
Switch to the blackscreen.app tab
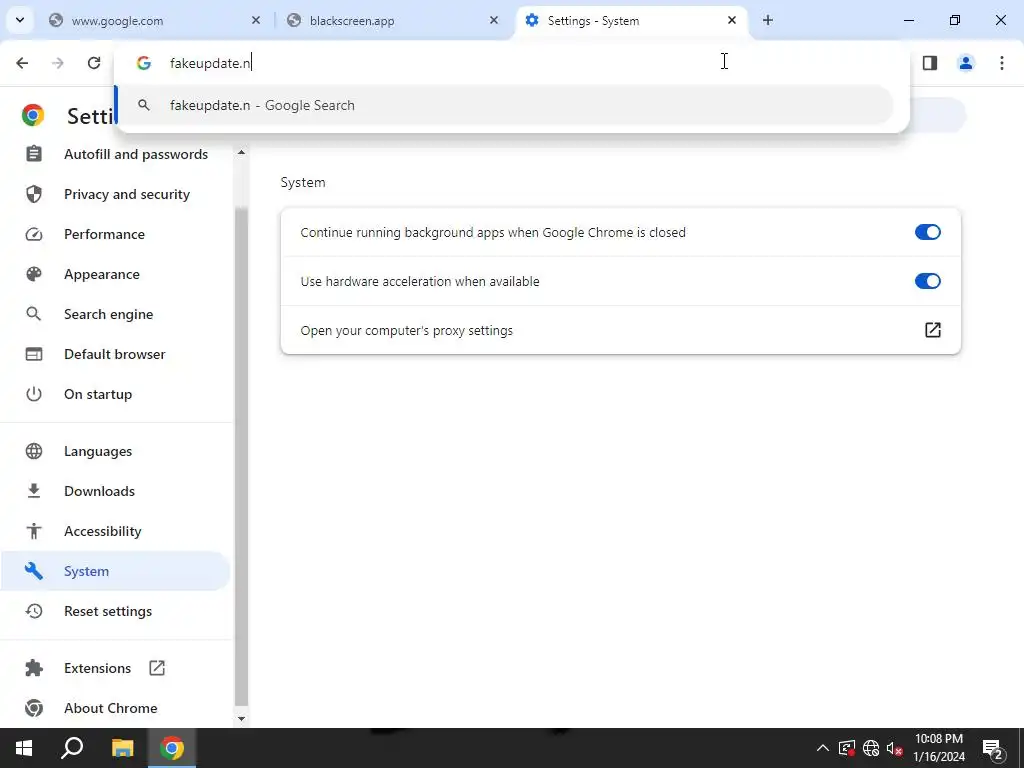click(x=392, y=20)
